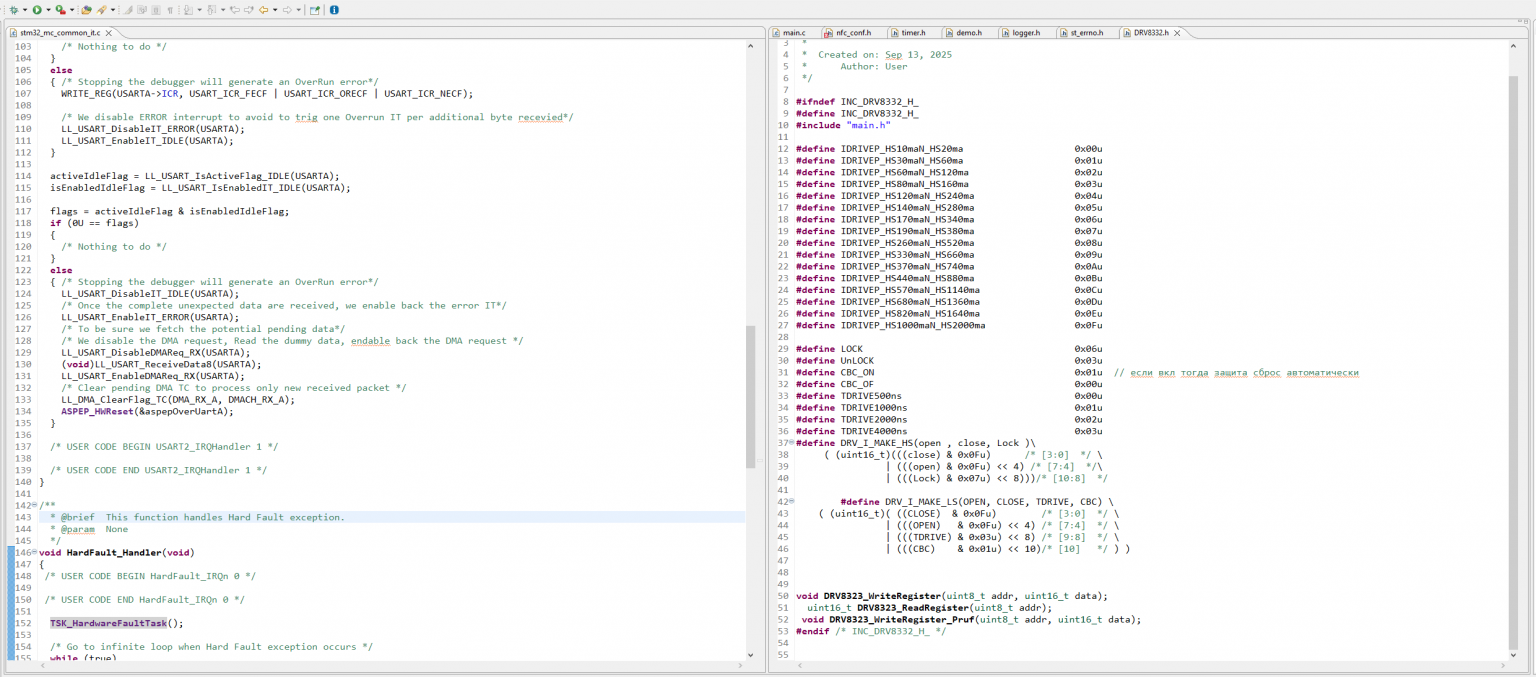Switch to the main.c tab

793,33
